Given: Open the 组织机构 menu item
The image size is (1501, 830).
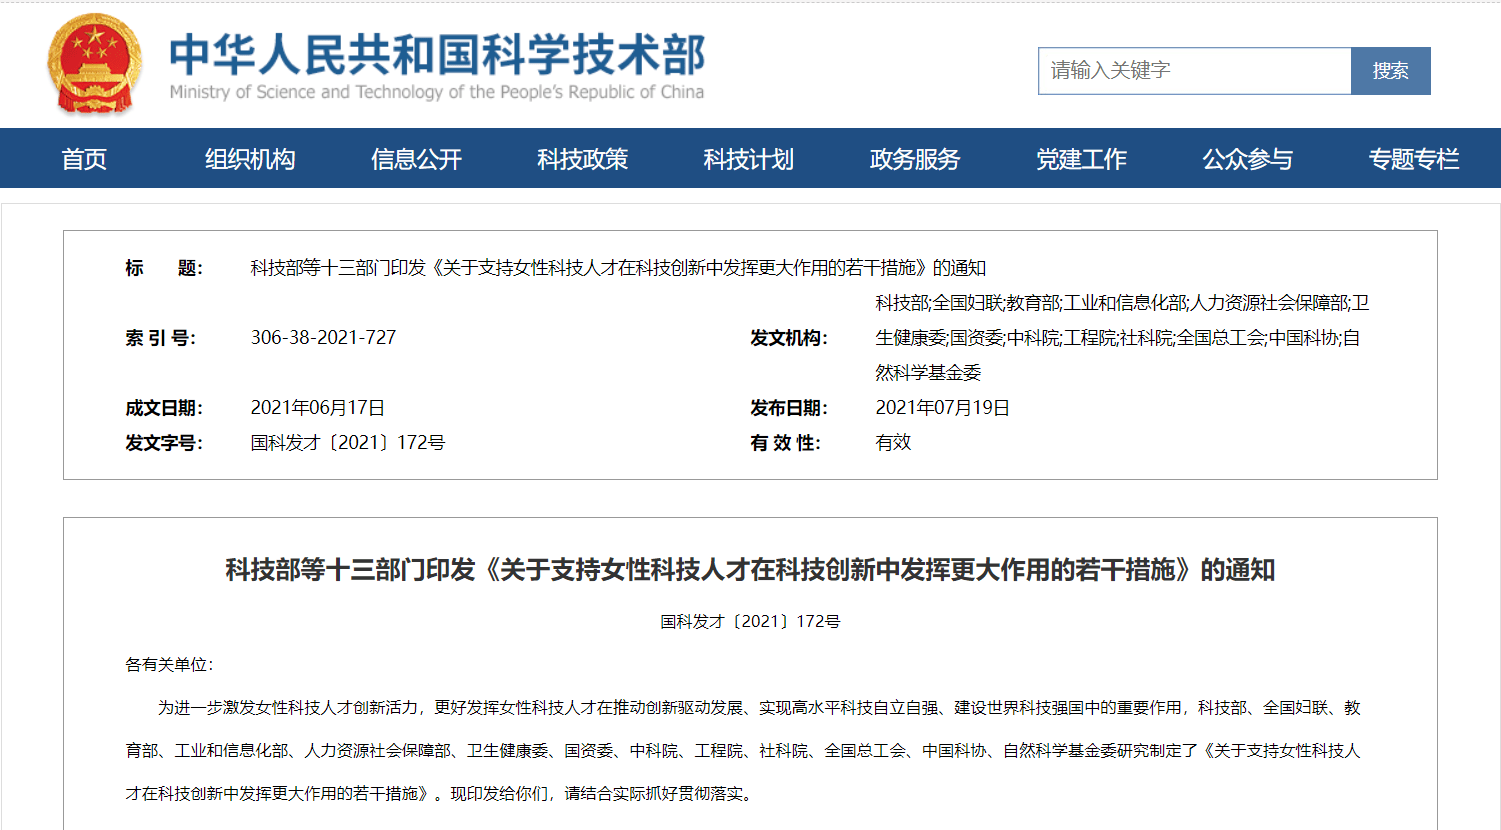Looking at the screenshot, I should (250, 159).
